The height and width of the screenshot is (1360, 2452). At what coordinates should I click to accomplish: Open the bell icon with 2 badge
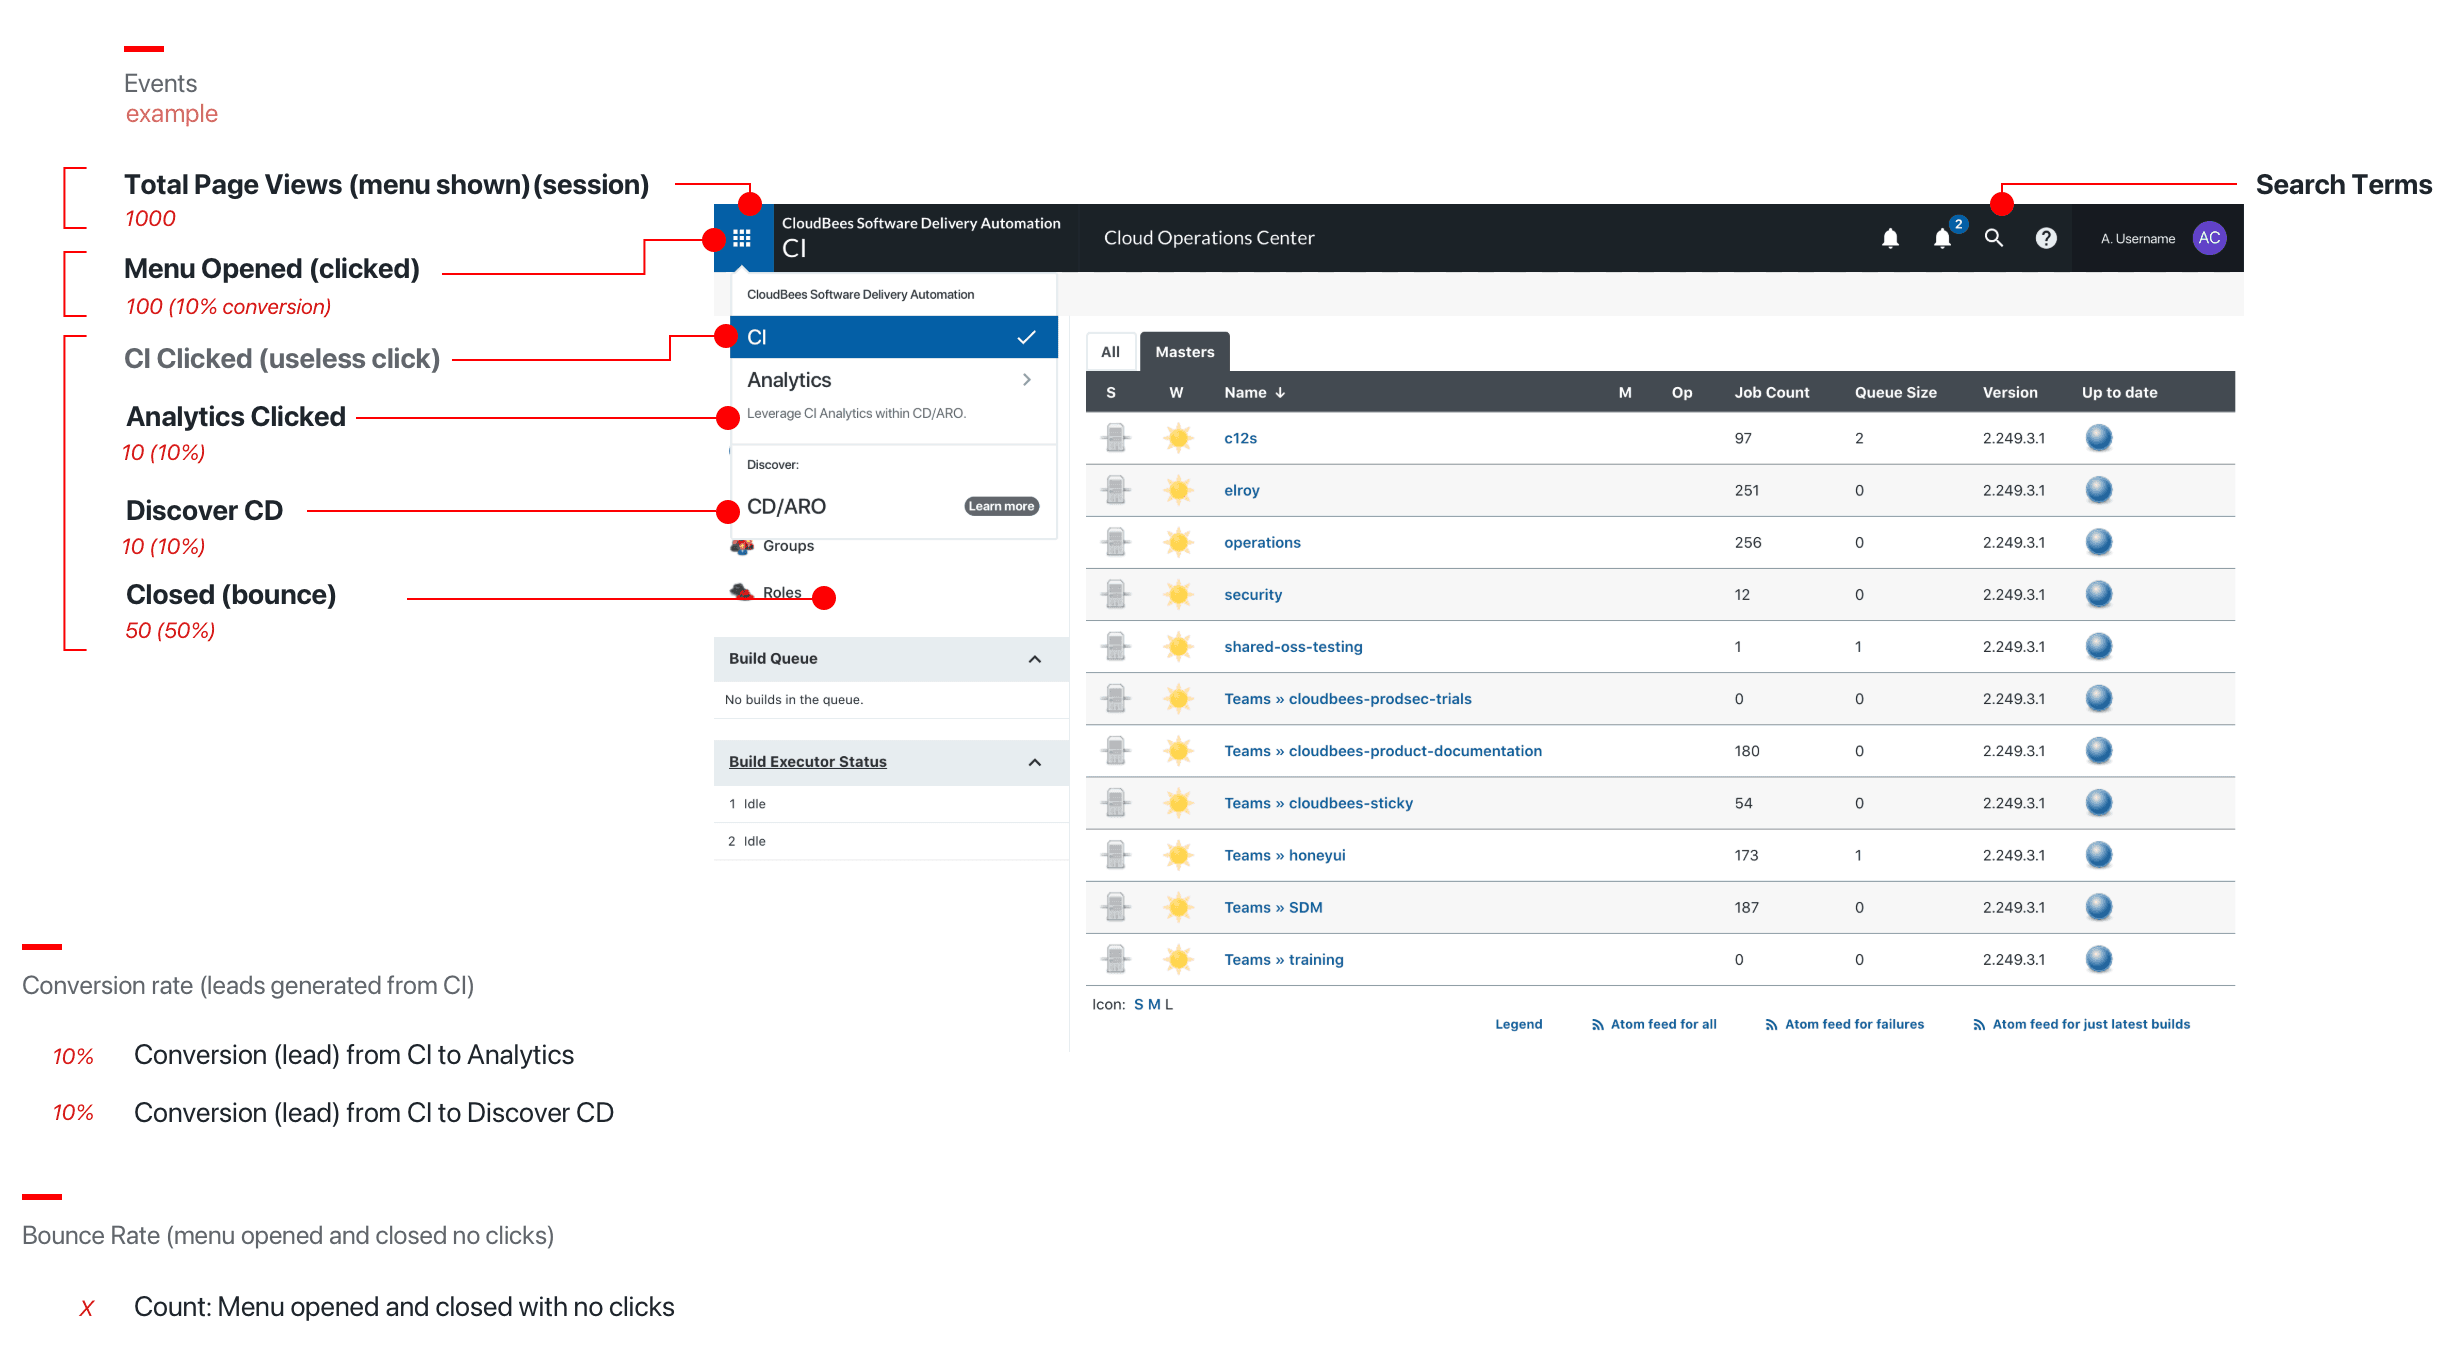[x=1942, y=238]
